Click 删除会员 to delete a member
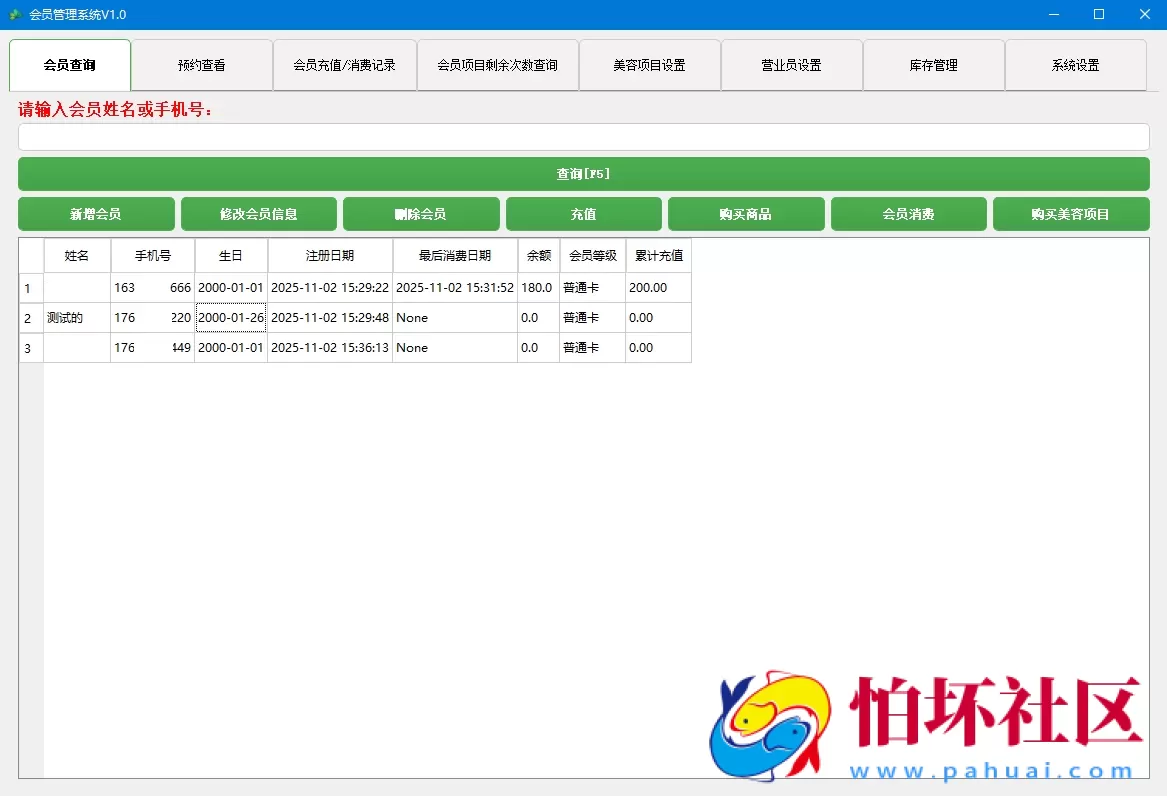This screenshot has height=796, width=1167. (x=421, y=213)
